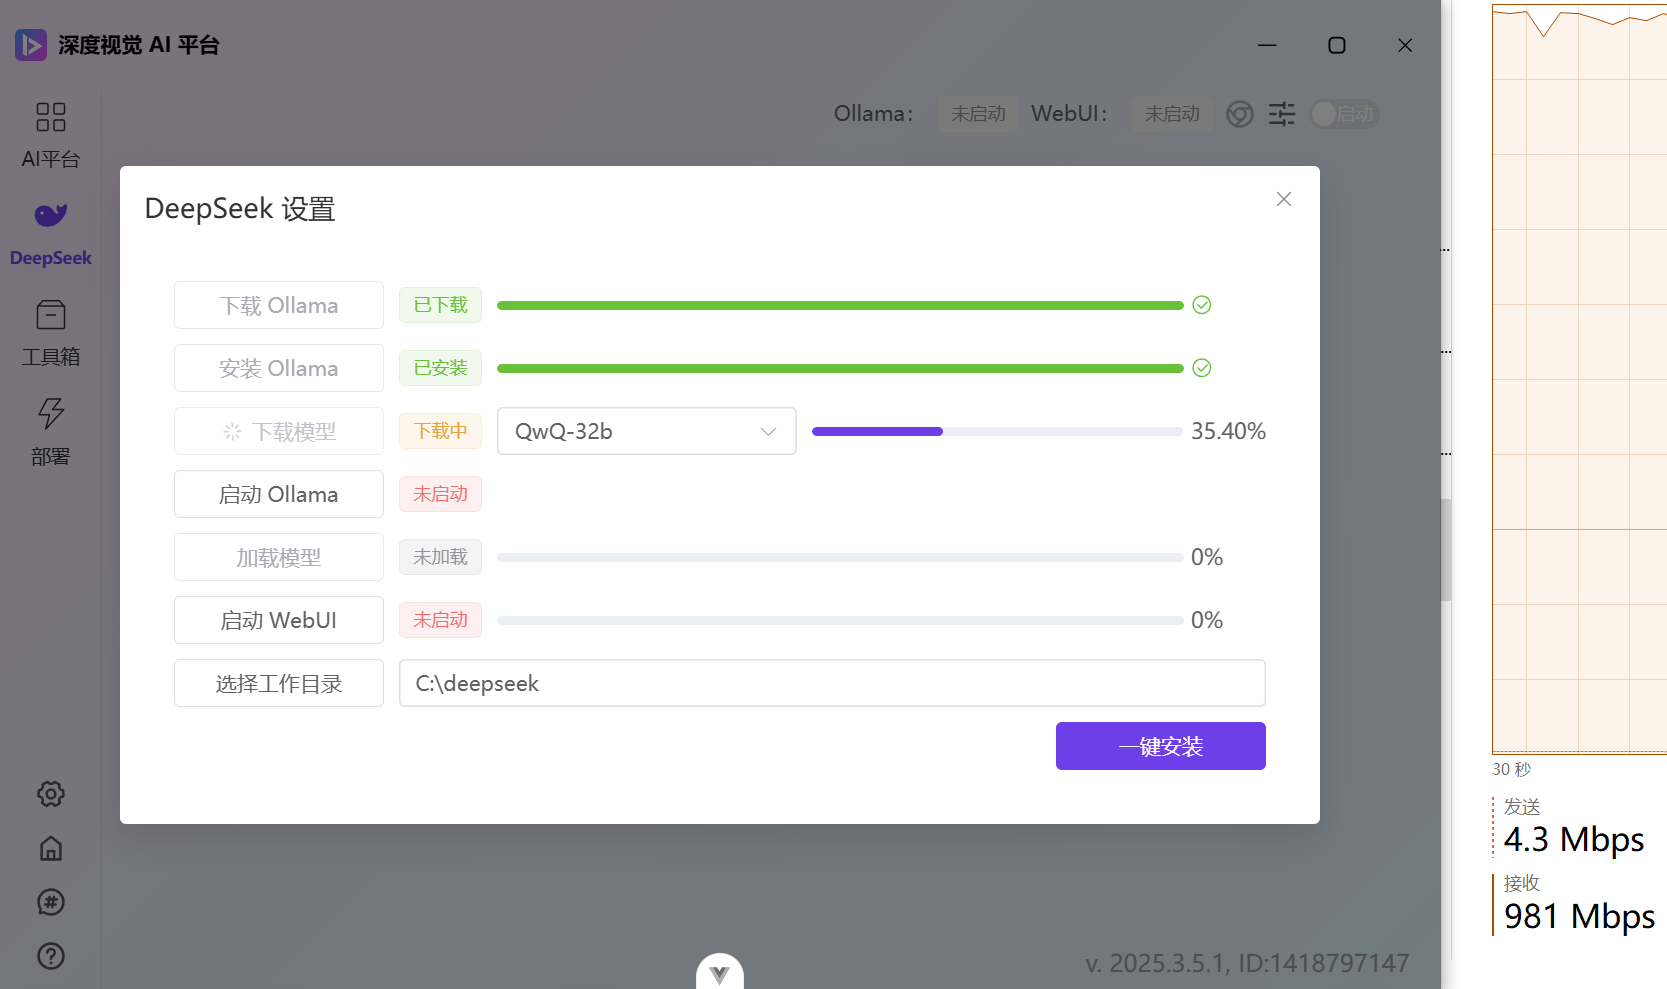Viewport: 1667px width, 989px height.
Task: Open the AI平台 sidebar section
Action: pyautogui.click(x=50, y=135)
